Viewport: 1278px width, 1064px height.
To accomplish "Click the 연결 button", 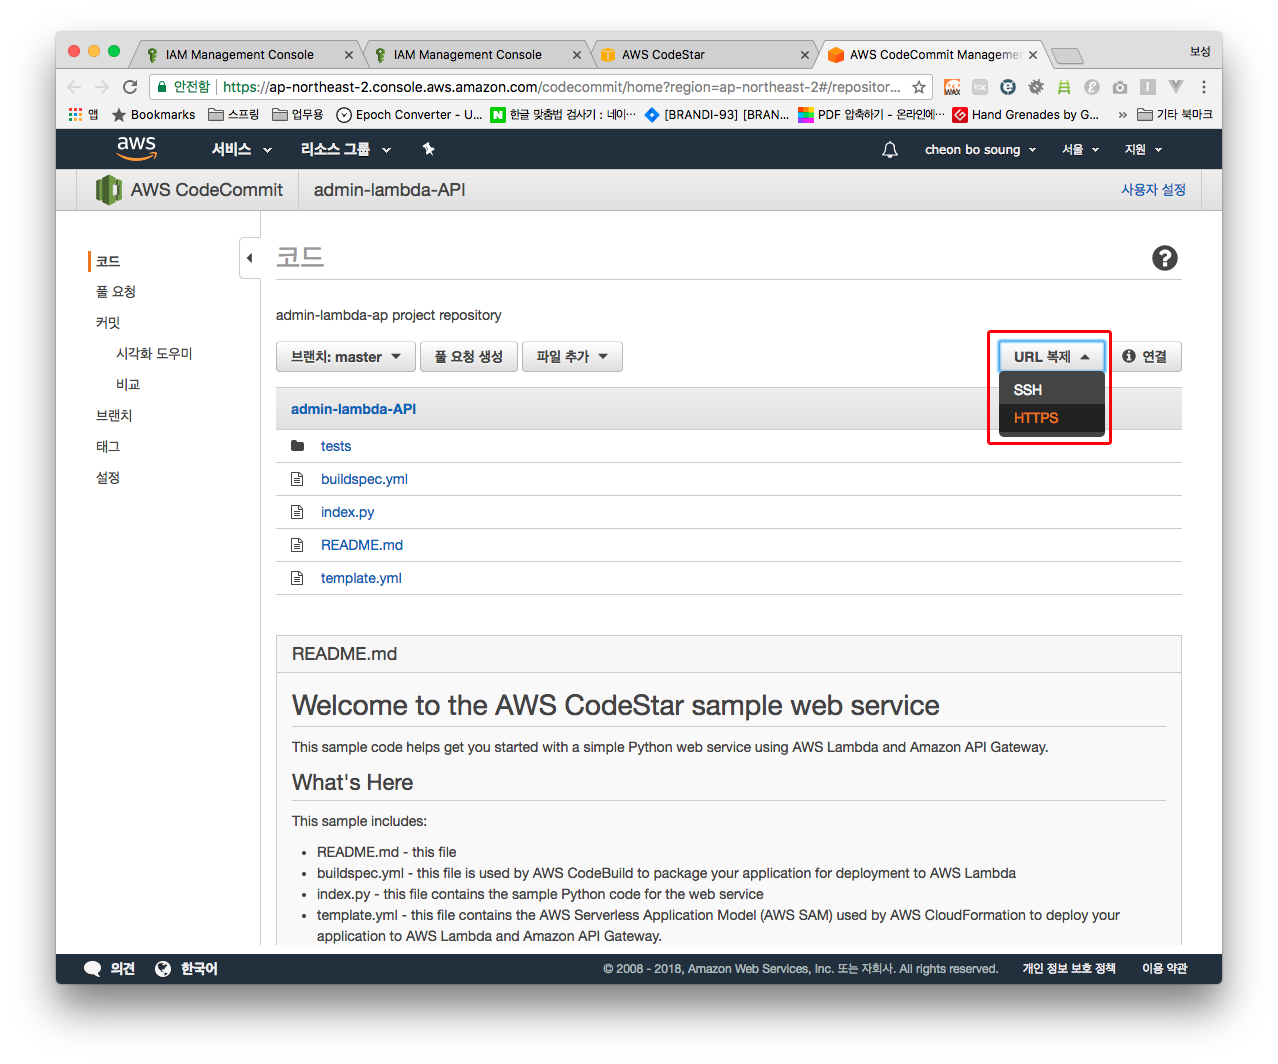I will tap(1145, 357).
